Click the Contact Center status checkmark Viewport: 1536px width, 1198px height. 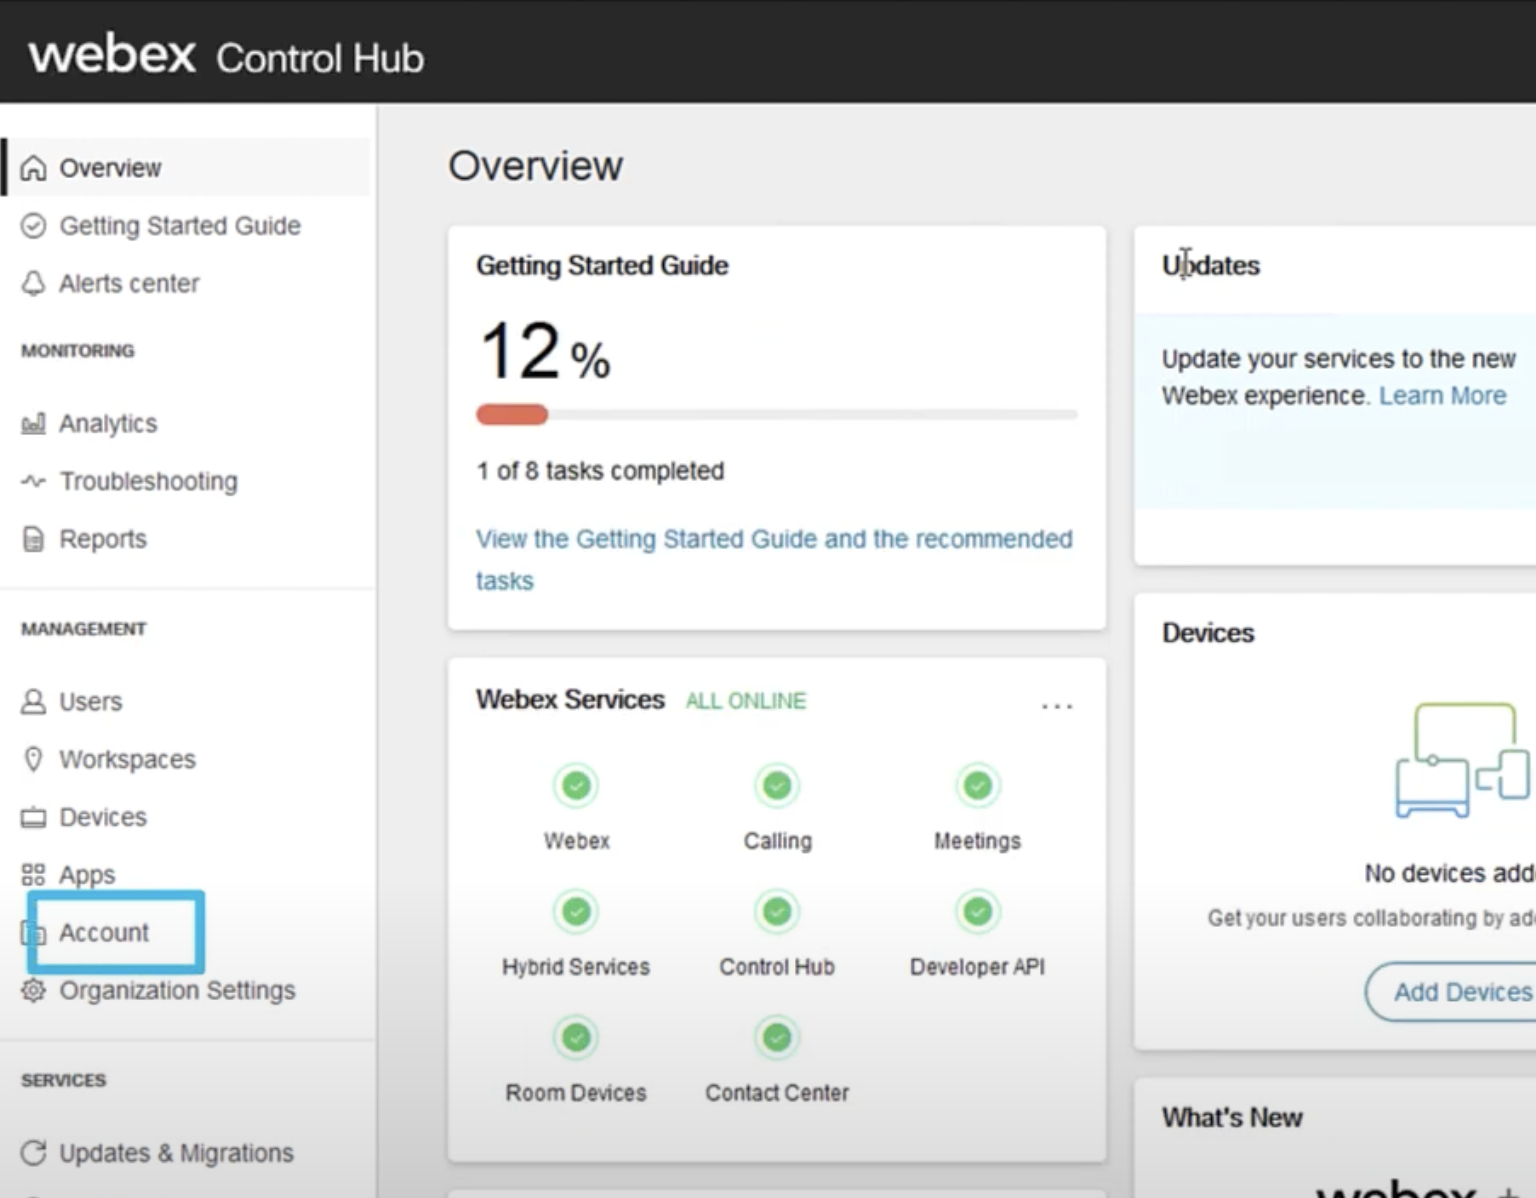(777, 1038)
